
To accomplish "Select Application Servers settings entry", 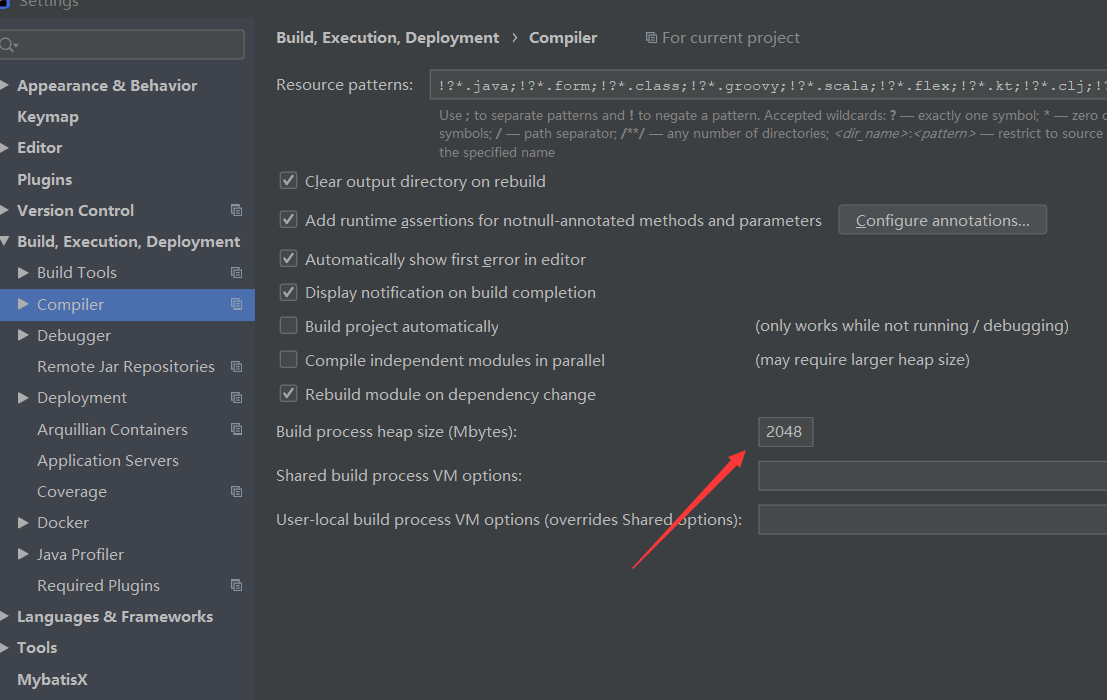I will click(x=108, y=461).
